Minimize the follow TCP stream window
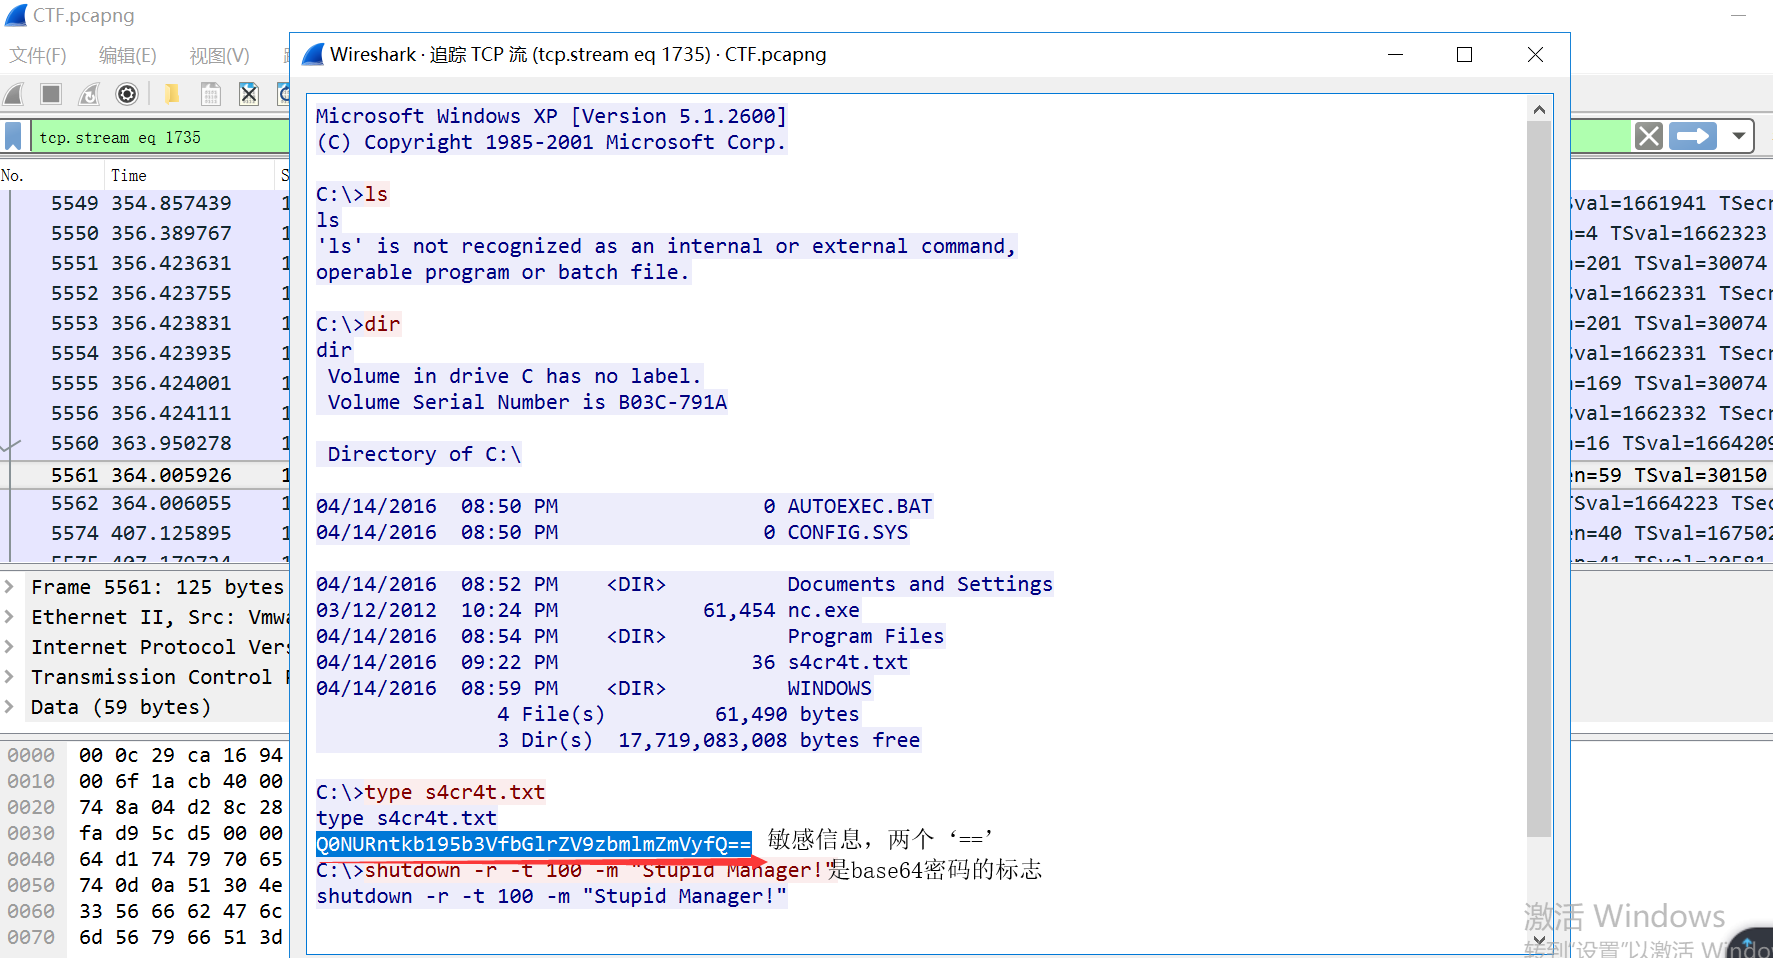The image size is (1773, 958). [x=1395, y=55]
